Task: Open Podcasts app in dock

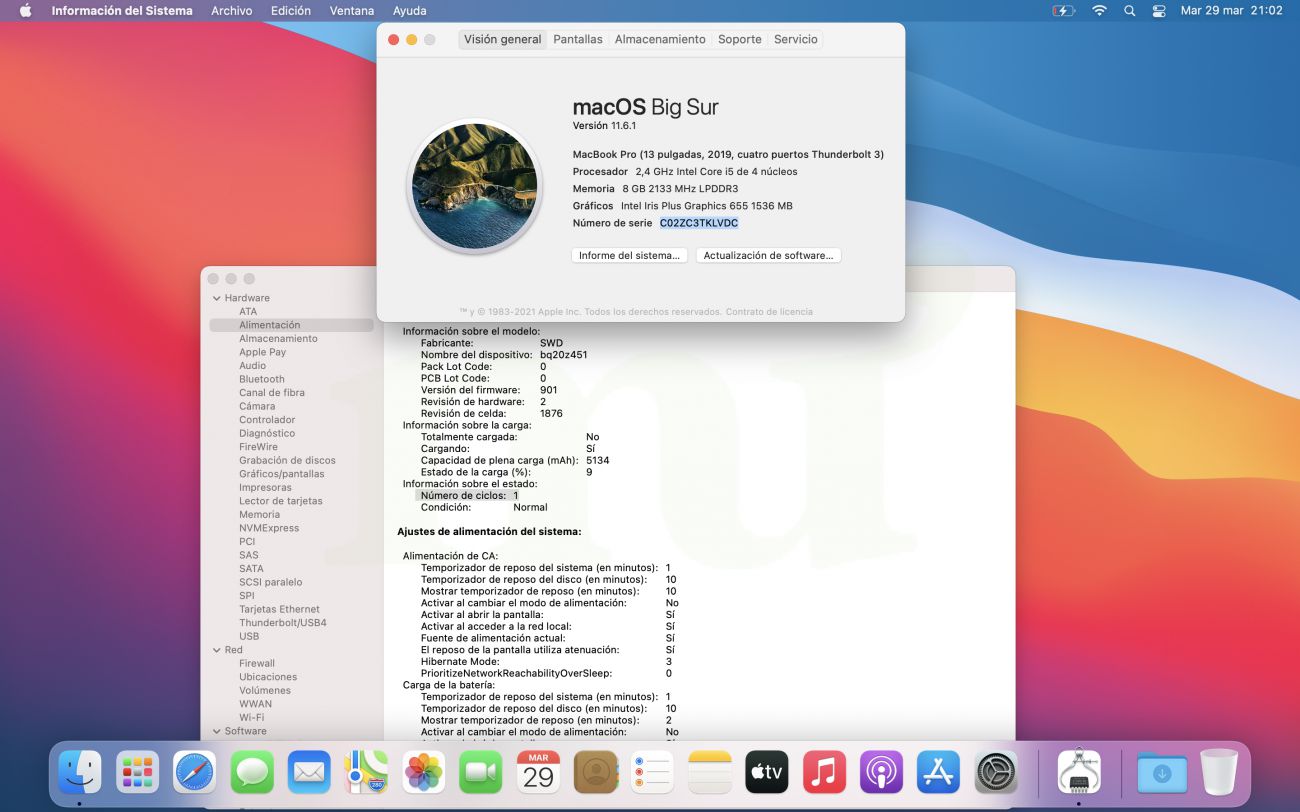Action: [x=882, y=772]
